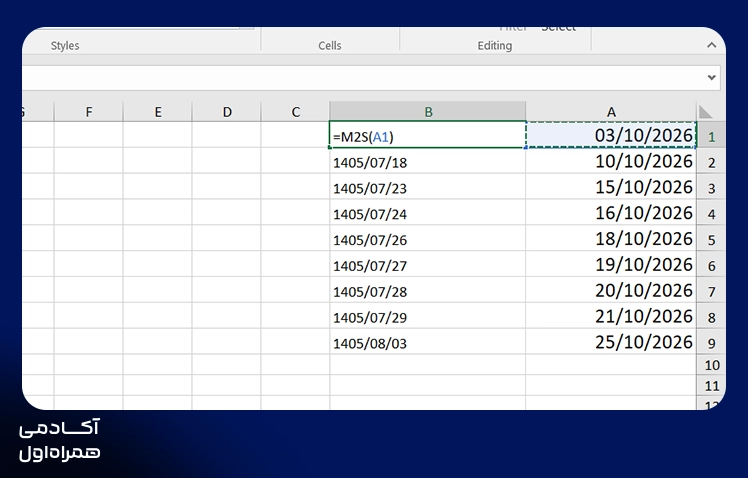The width and height of the screenshot is (748, 478).
Task: Select row 6 header
Action: coord(711,266)
